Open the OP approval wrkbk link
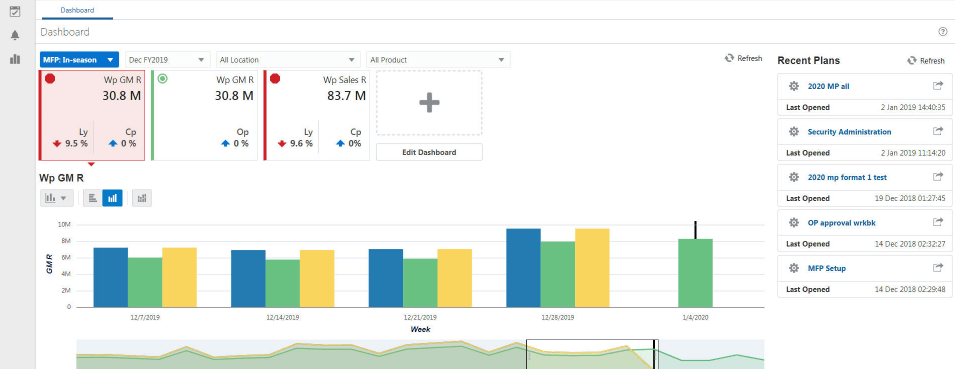 (842, 223)
